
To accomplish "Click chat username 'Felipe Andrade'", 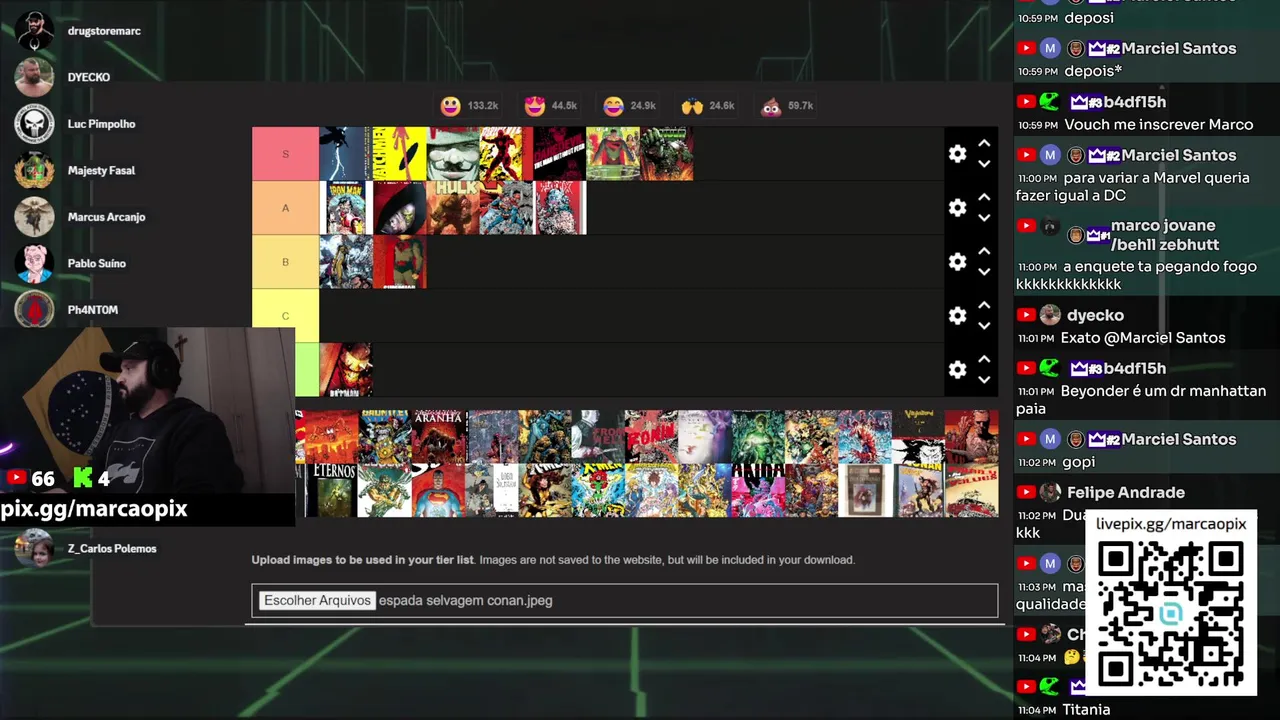I will 1126,492.
